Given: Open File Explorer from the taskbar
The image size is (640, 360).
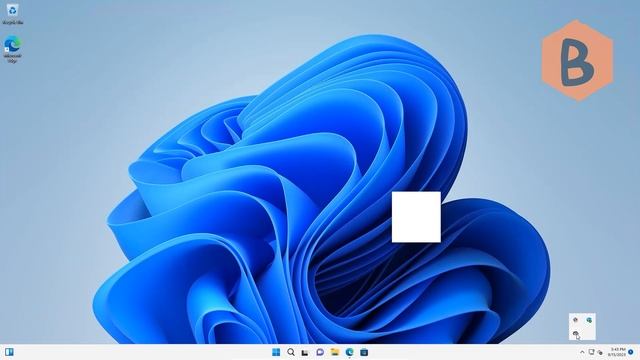Looking at the screenshot, I should (335, 352).
